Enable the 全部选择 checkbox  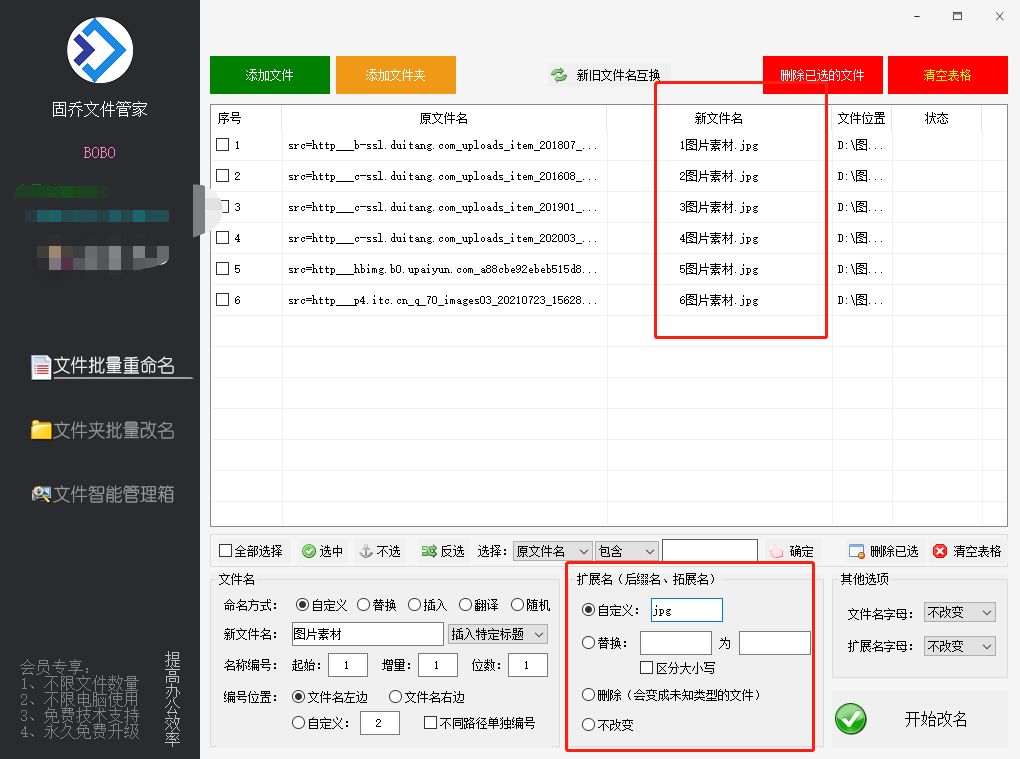click(x=226, y=551)
